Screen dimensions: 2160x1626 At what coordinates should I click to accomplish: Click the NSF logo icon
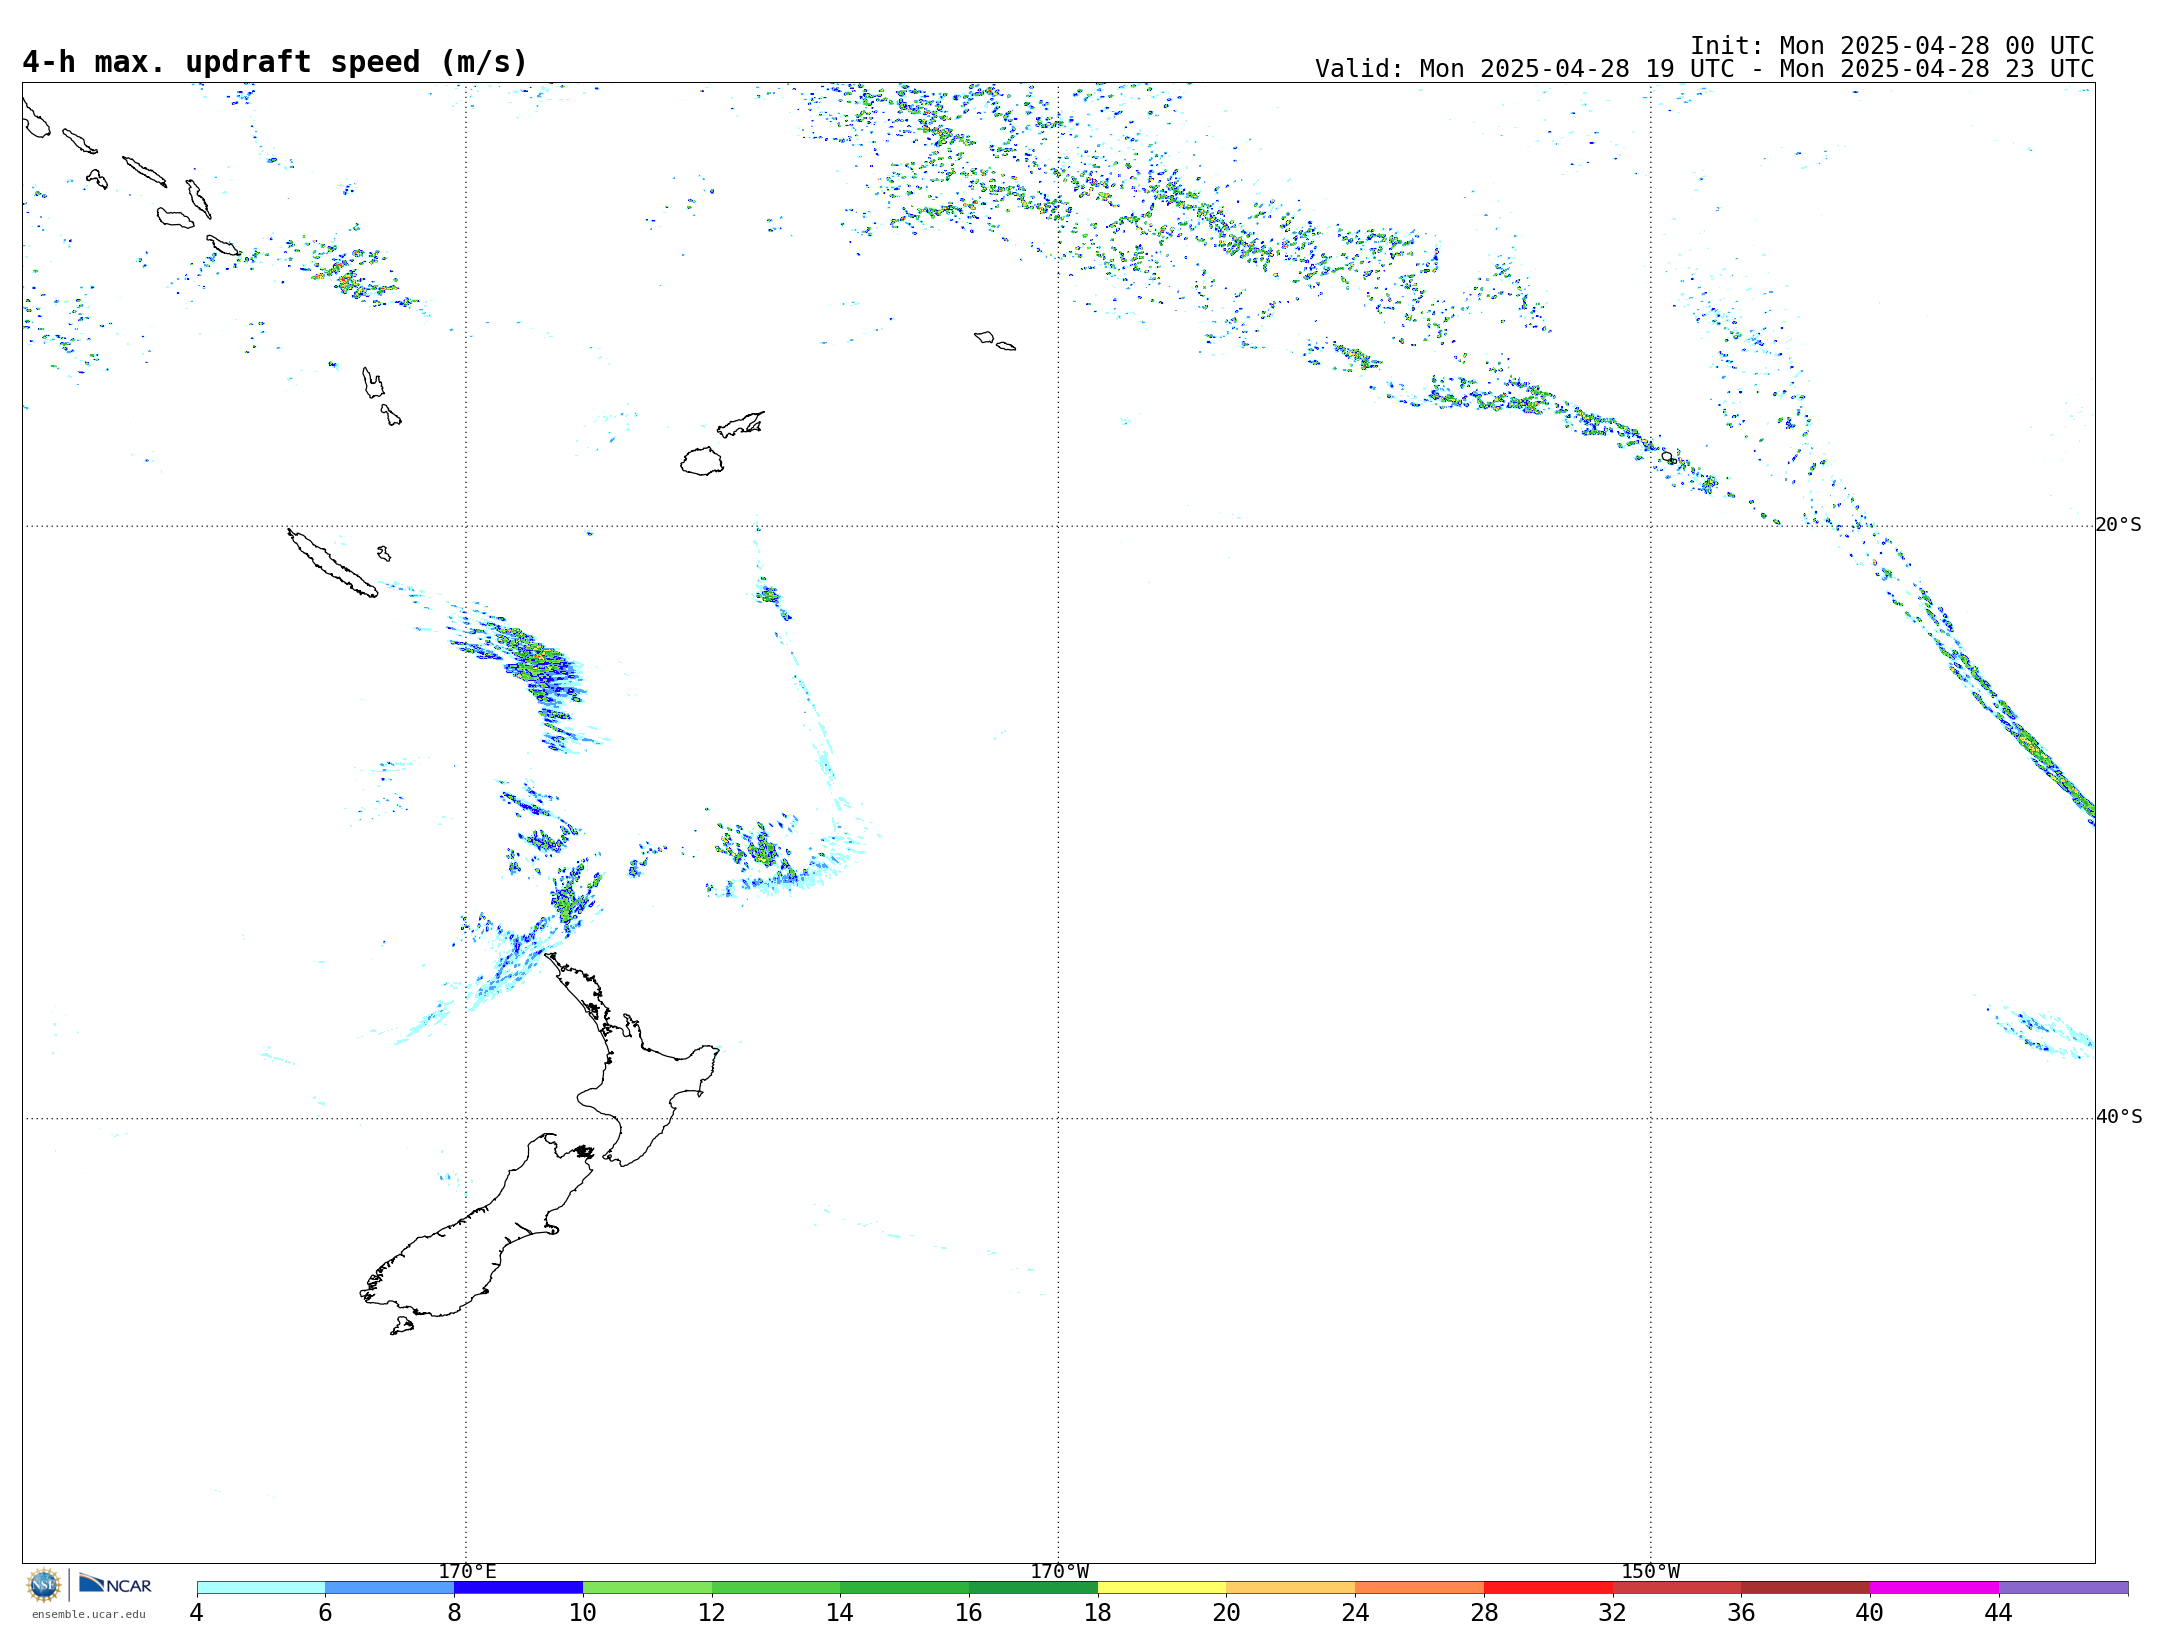pos(43,1585)
